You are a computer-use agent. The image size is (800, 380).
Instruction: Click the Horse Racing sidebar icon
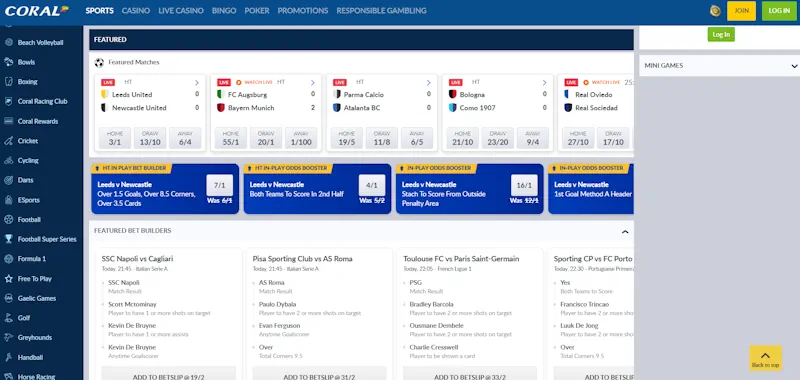click(x=9, y=376)
